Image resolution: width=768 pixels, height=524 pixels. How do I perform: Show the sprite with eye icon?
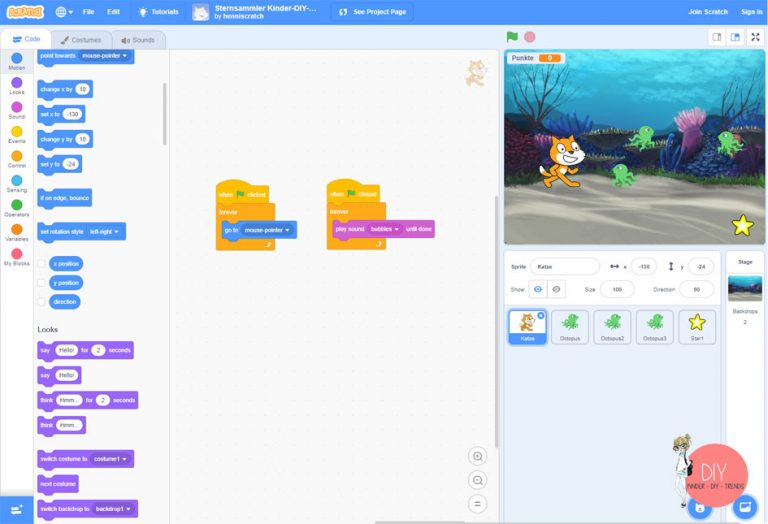[538, 289]
